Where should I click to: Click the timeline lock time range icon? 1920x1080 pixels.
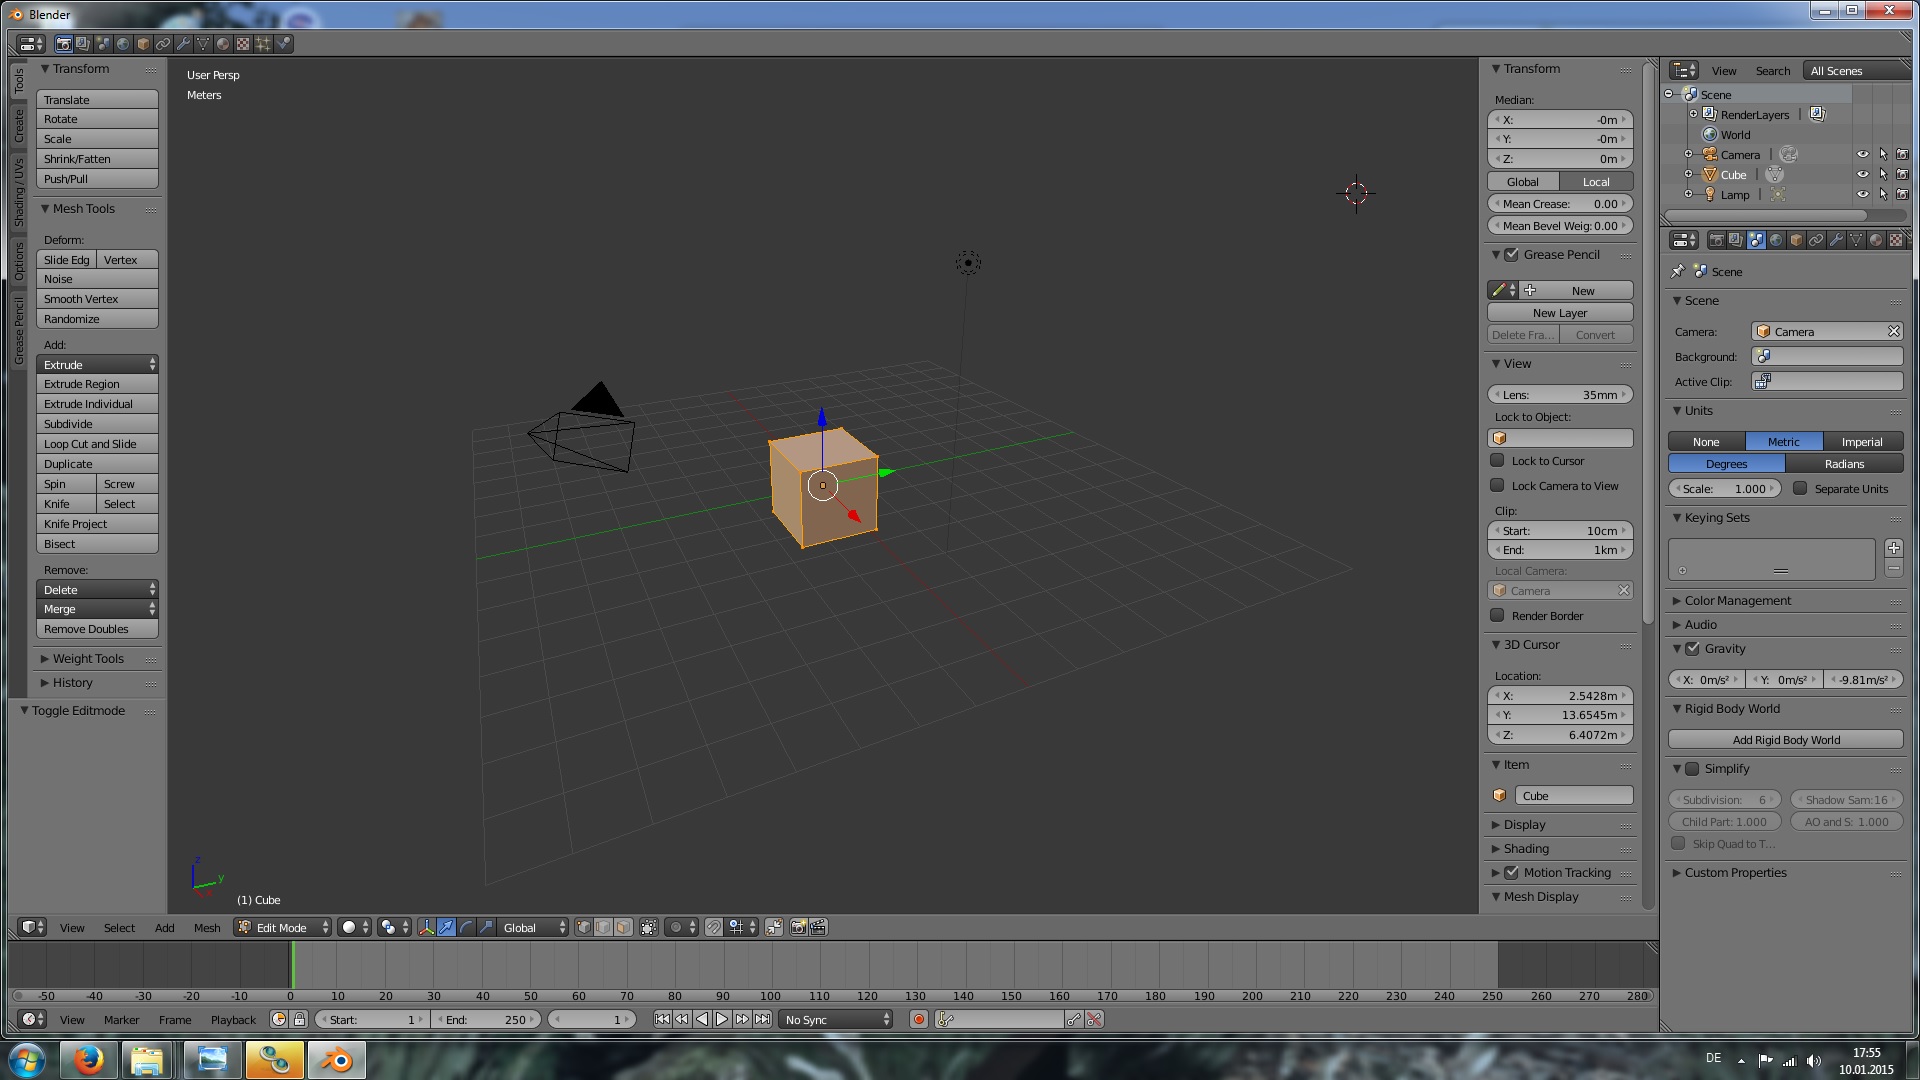pyautogui.click(x=299, y=1019)
